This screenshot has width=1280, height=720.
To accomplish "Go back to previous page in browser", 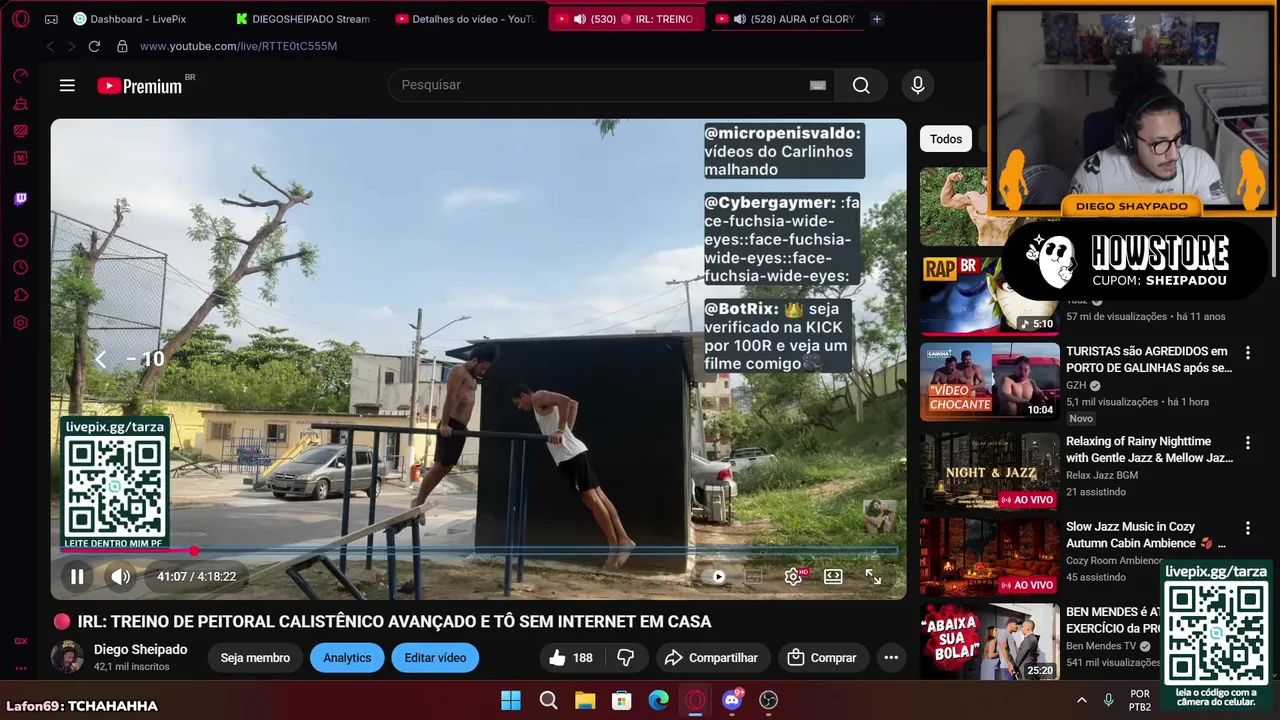I will [x=50, y=46].
